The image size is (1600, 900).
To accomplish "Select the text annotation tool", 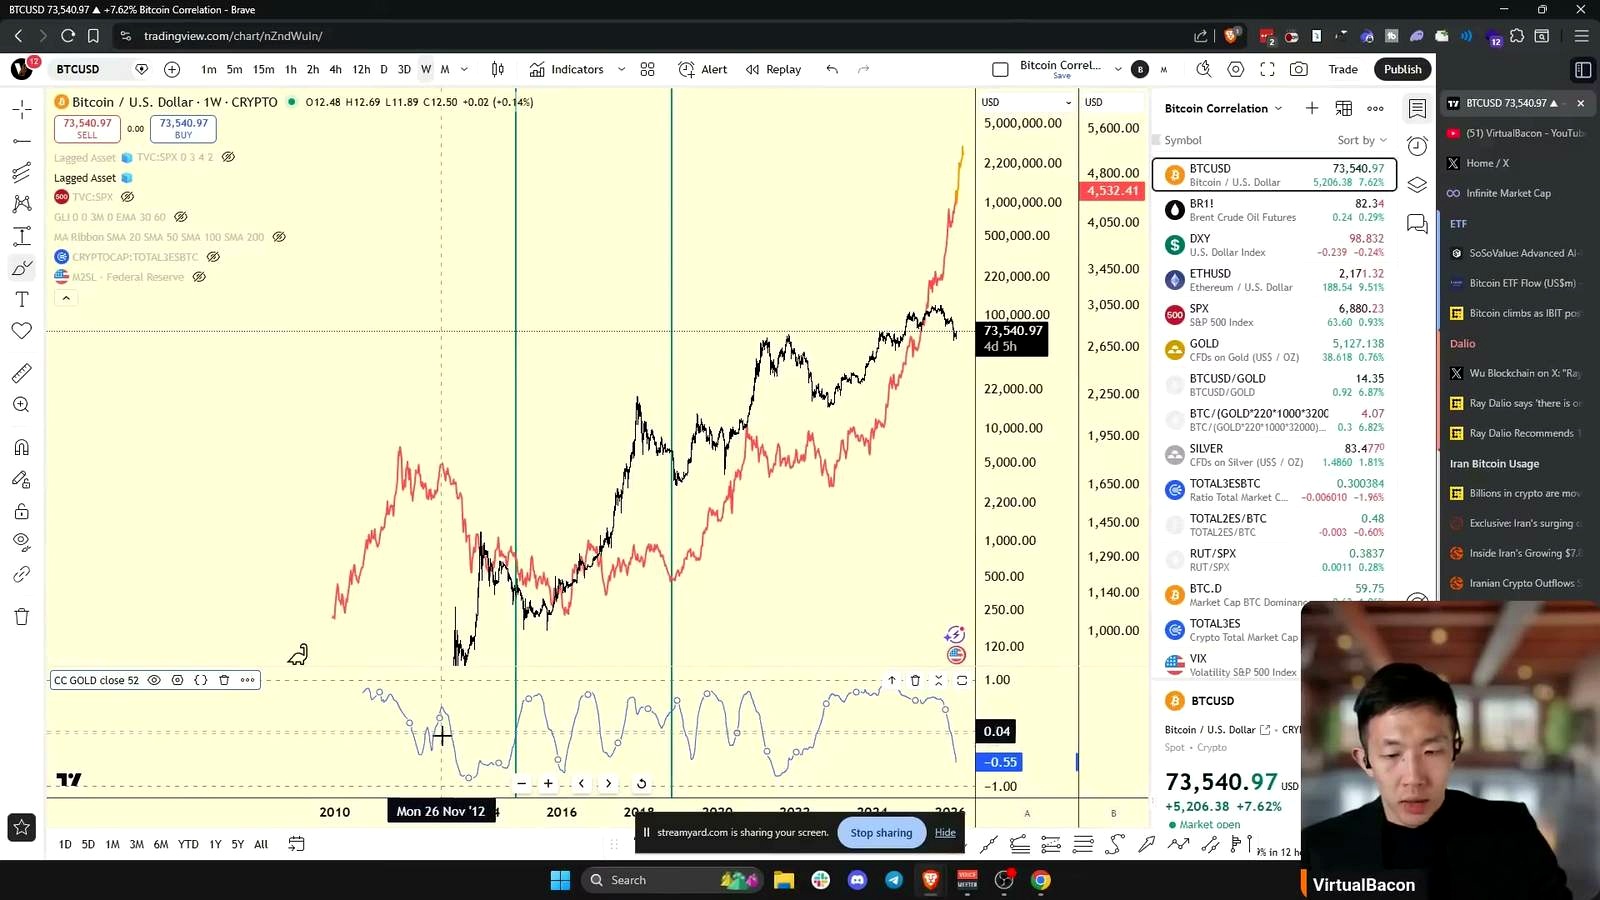I will pos(22,299).
